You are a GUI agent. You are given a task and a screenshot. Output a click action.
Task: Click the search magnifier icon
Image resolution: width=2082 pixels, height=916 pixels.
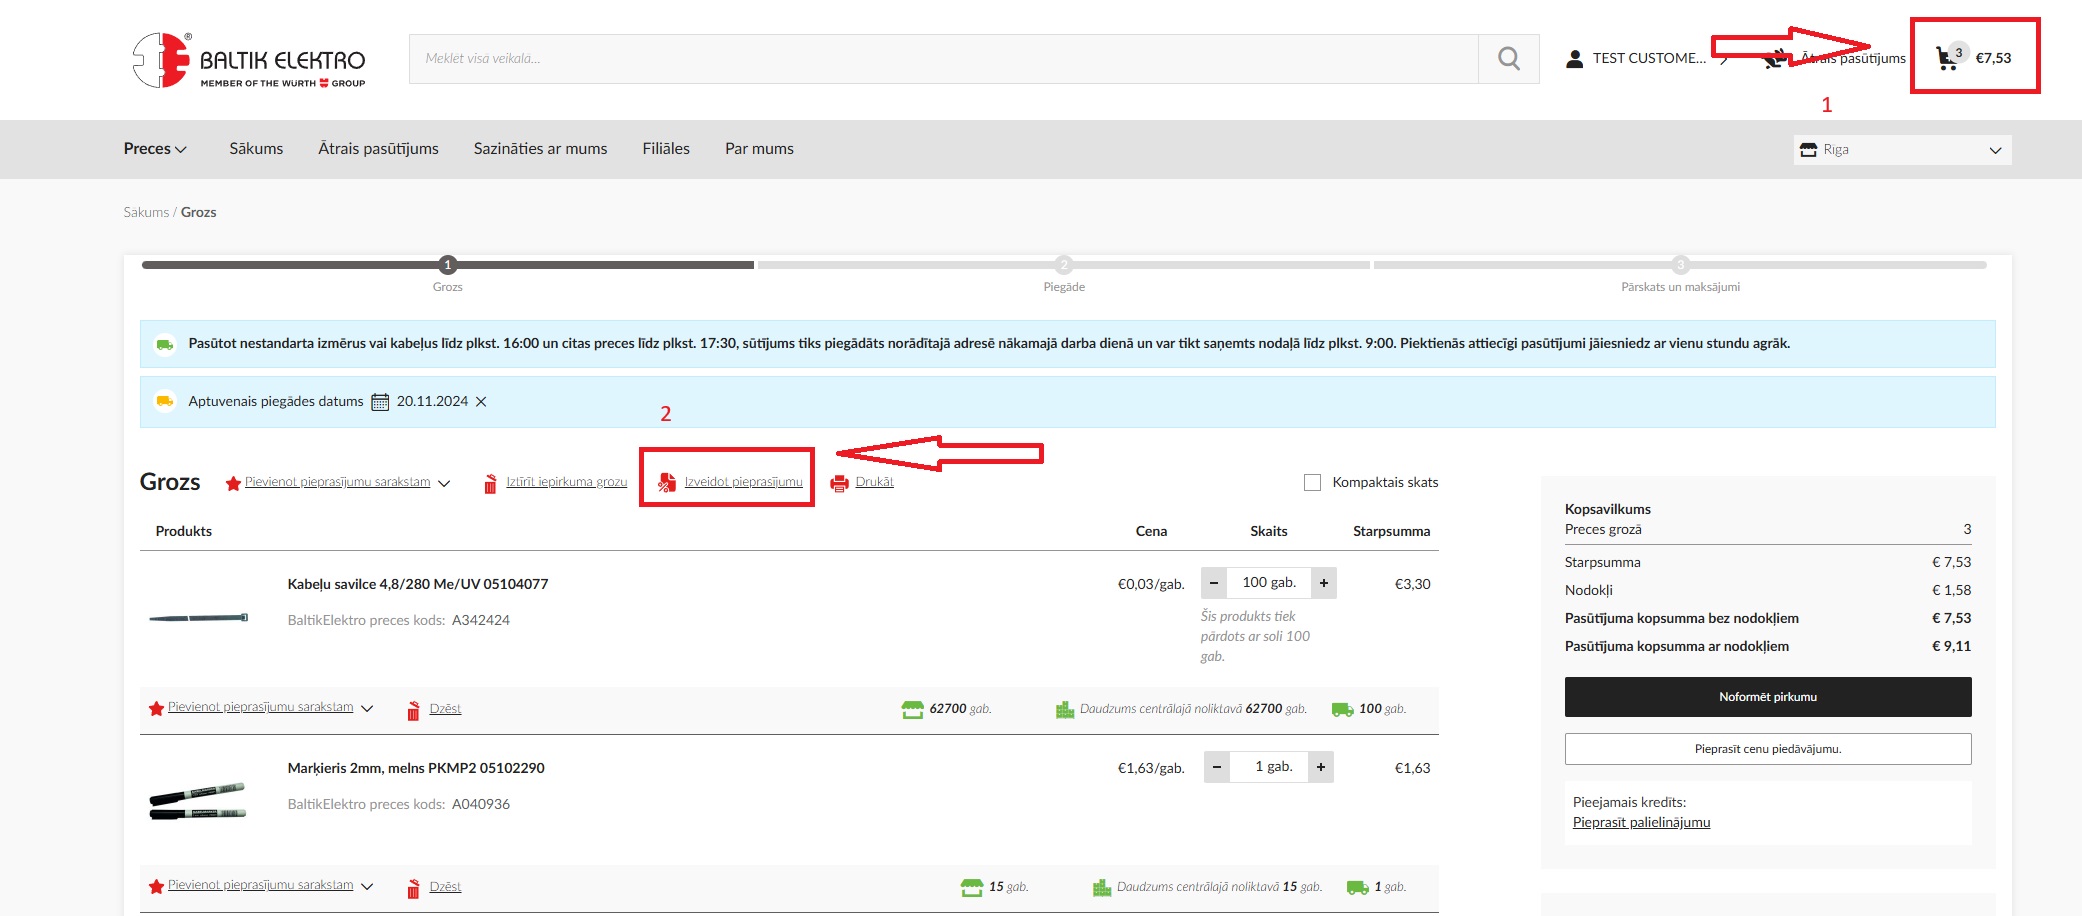tap(1508, 59)
